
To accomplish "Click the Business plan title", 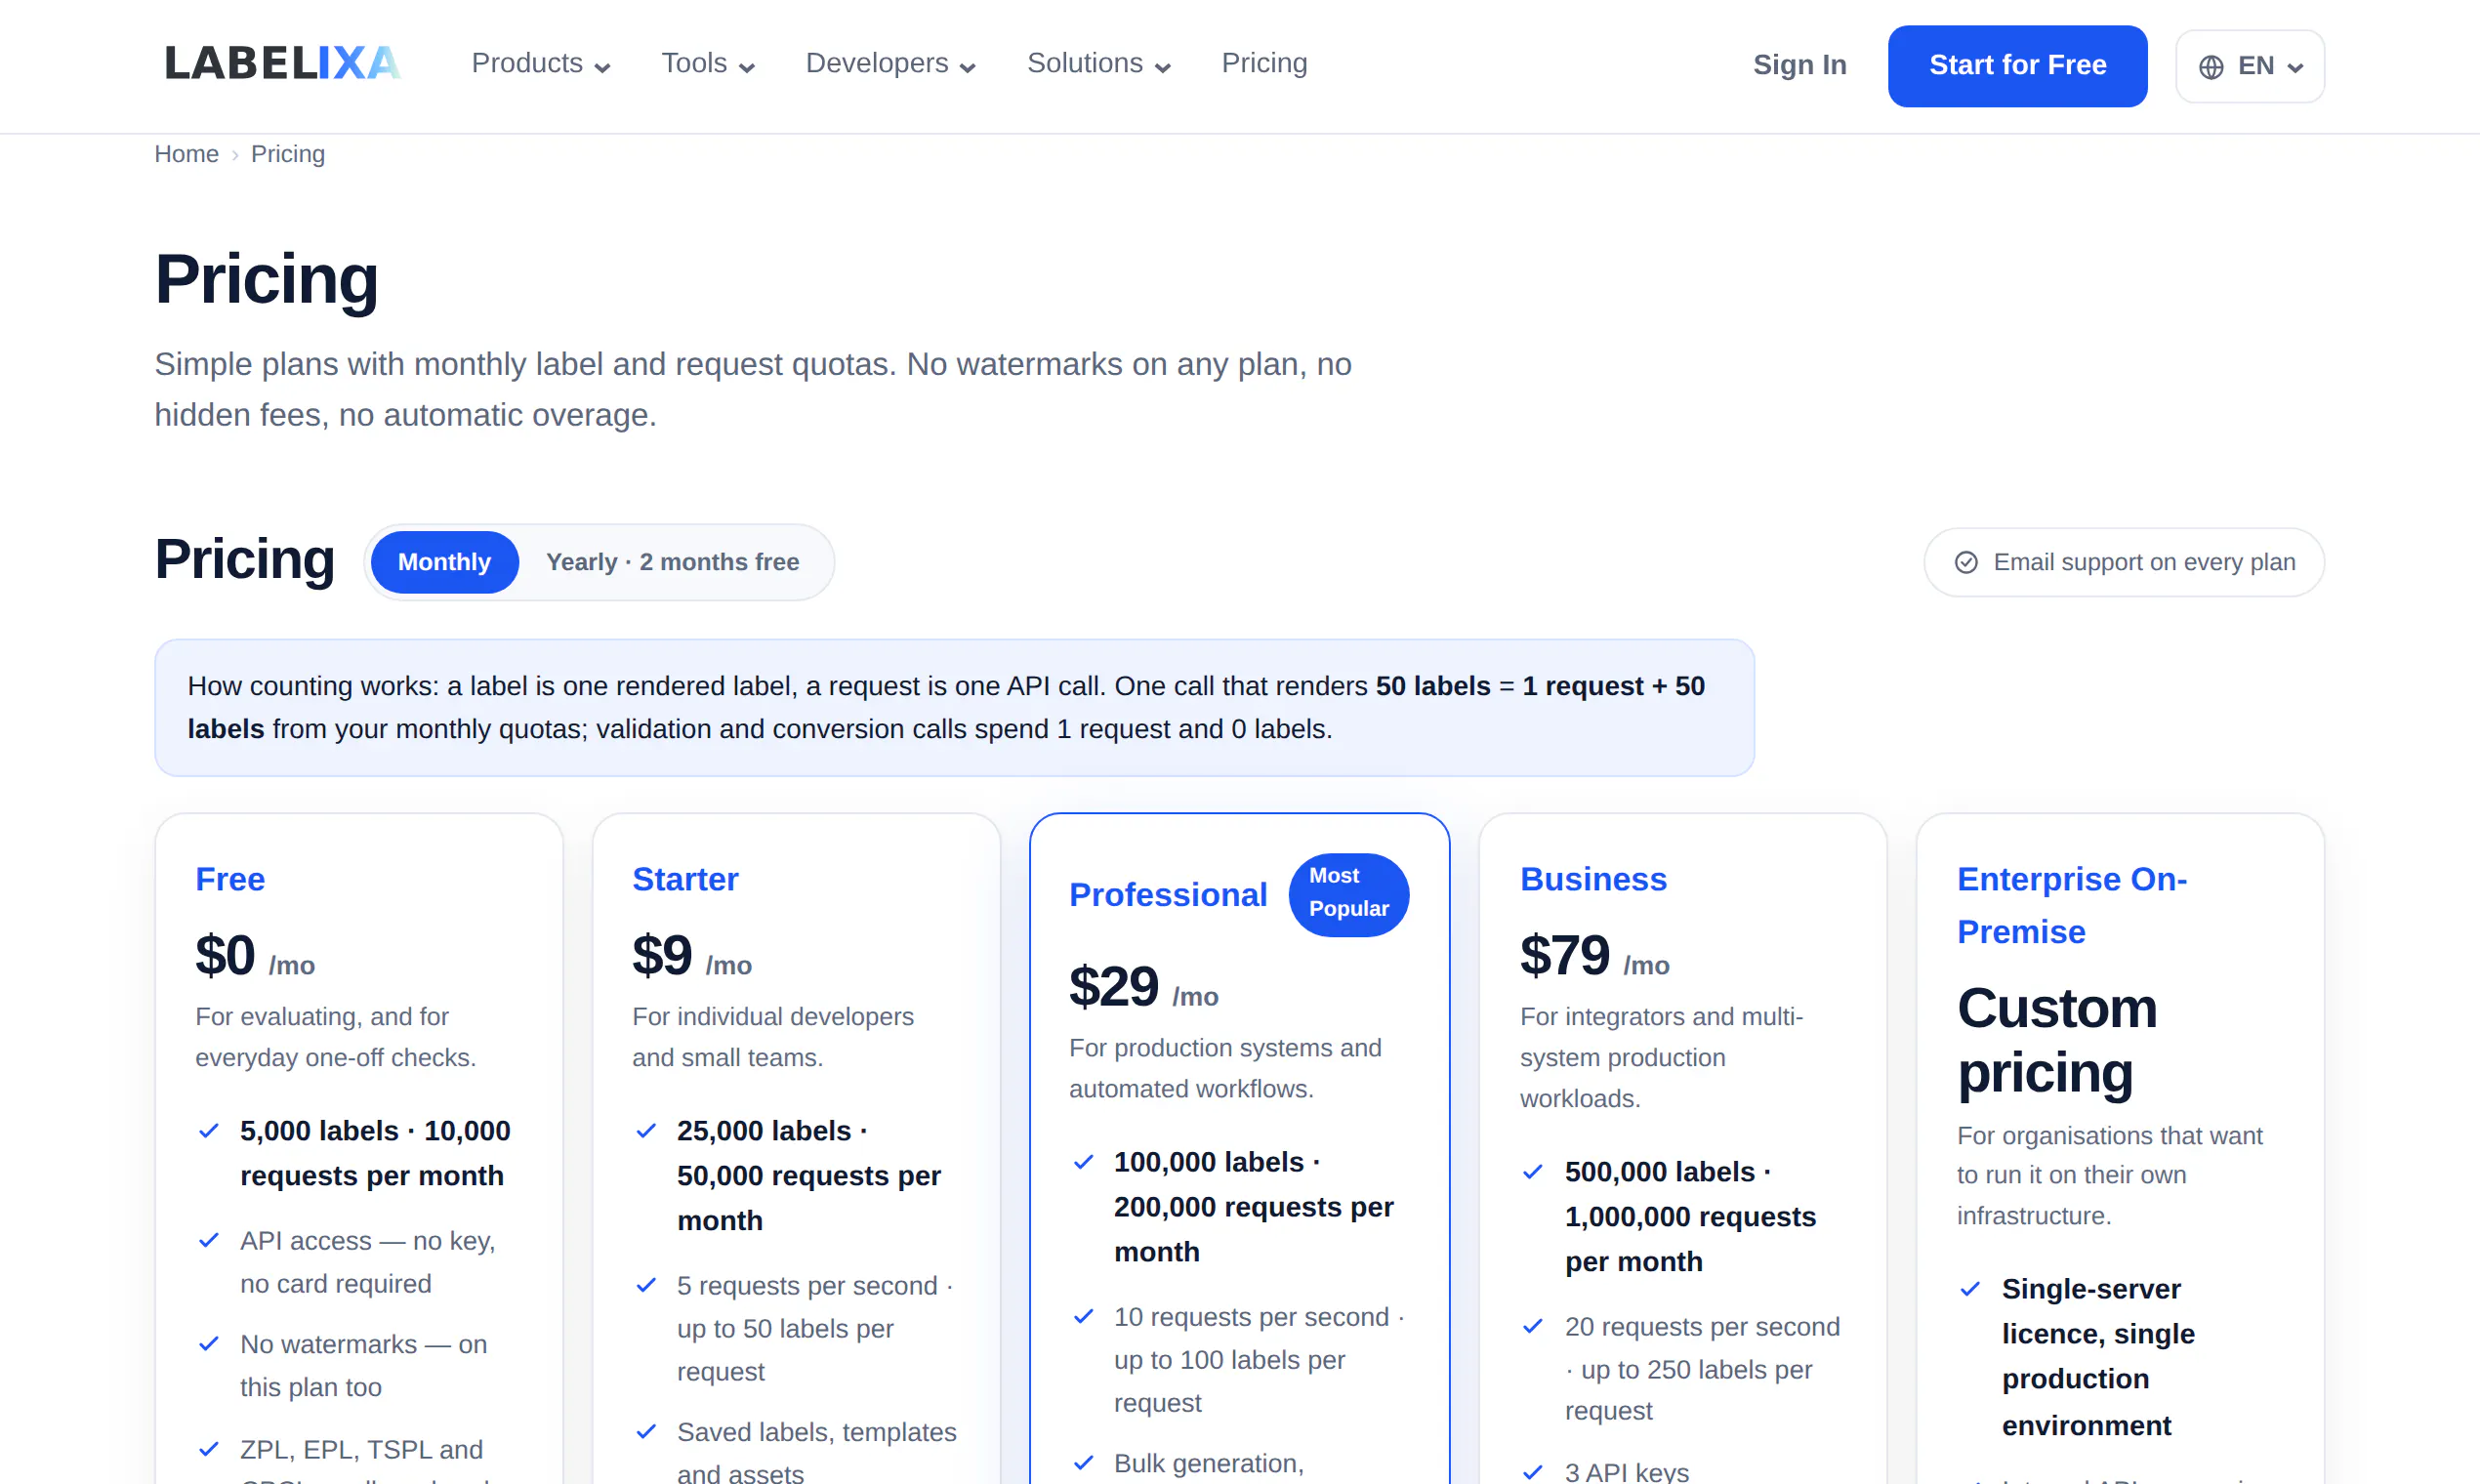I will point(1593,880).
